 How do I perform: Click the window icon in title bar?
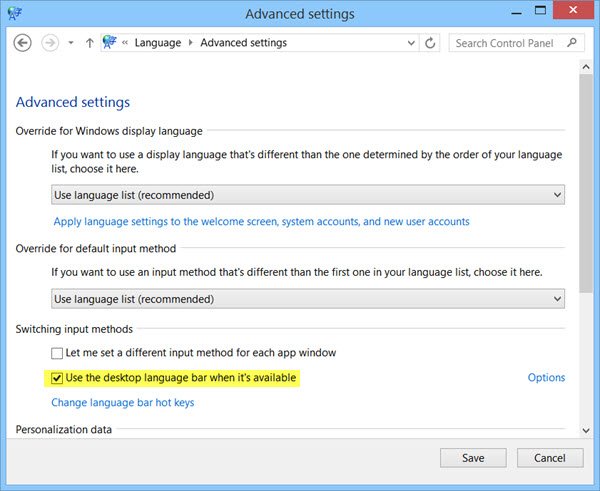click(x=17, y=13)
